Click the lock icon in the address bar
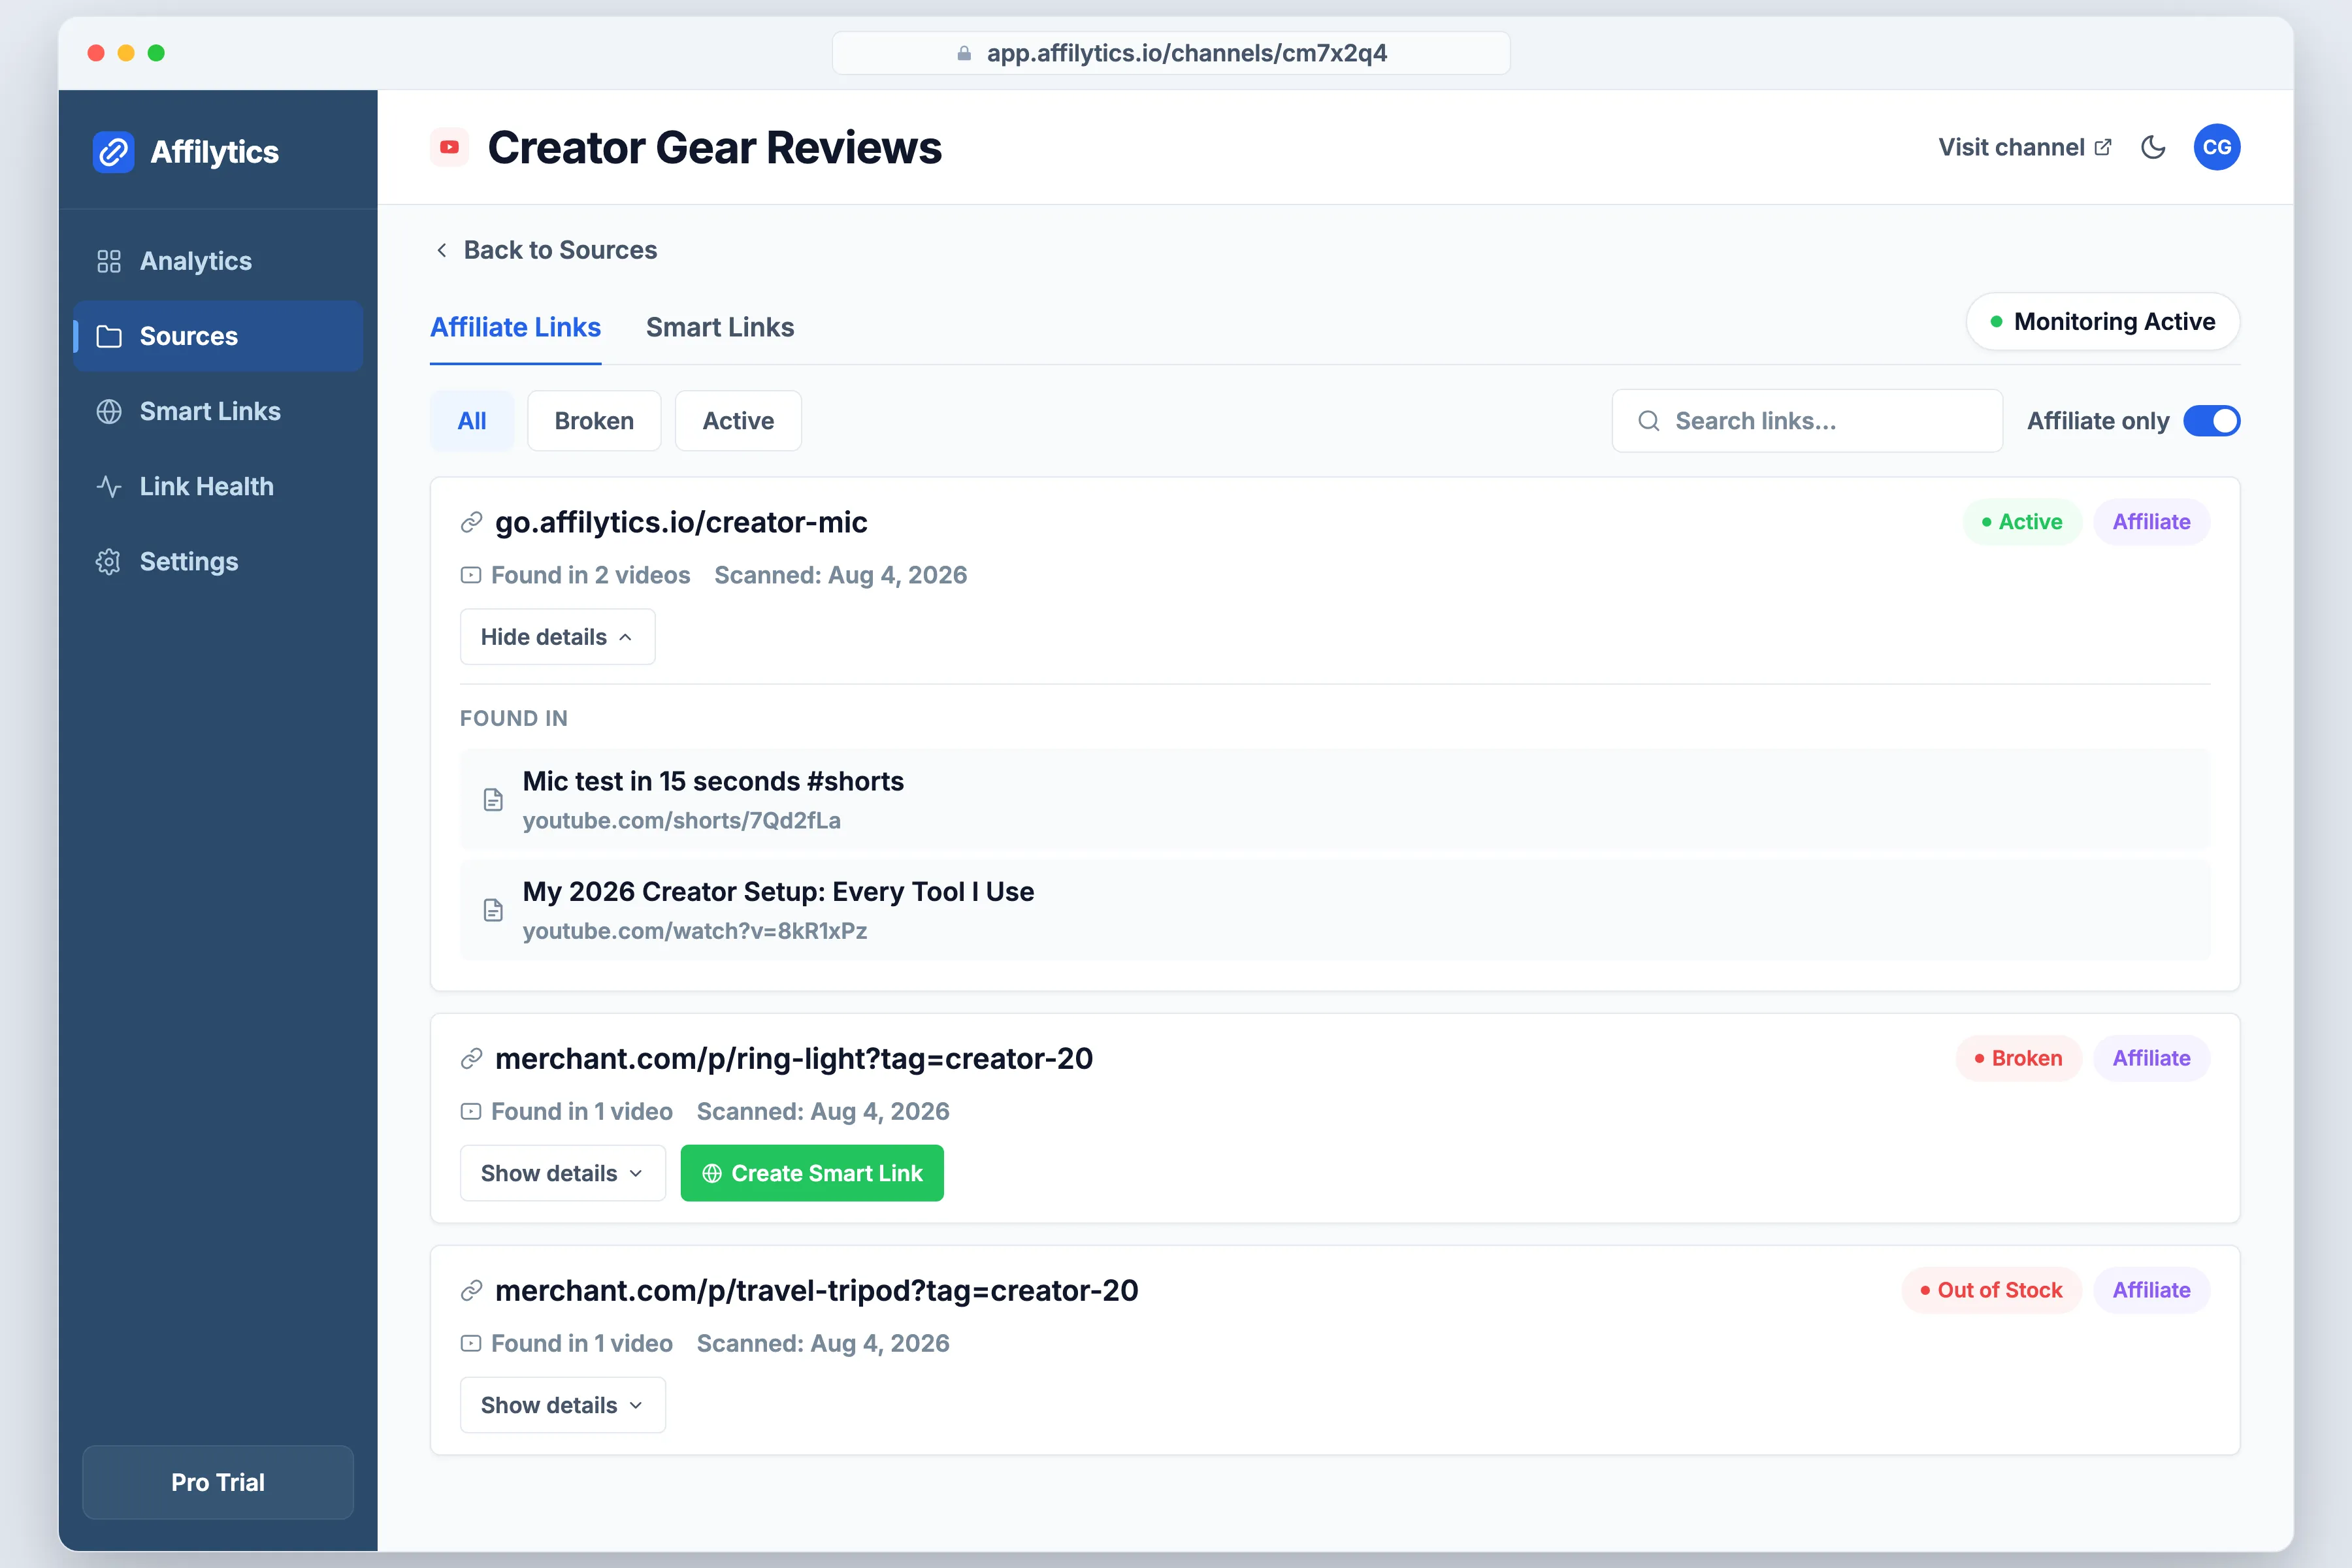Viewport: 2352px width, 1568px height. coord(964,53)
